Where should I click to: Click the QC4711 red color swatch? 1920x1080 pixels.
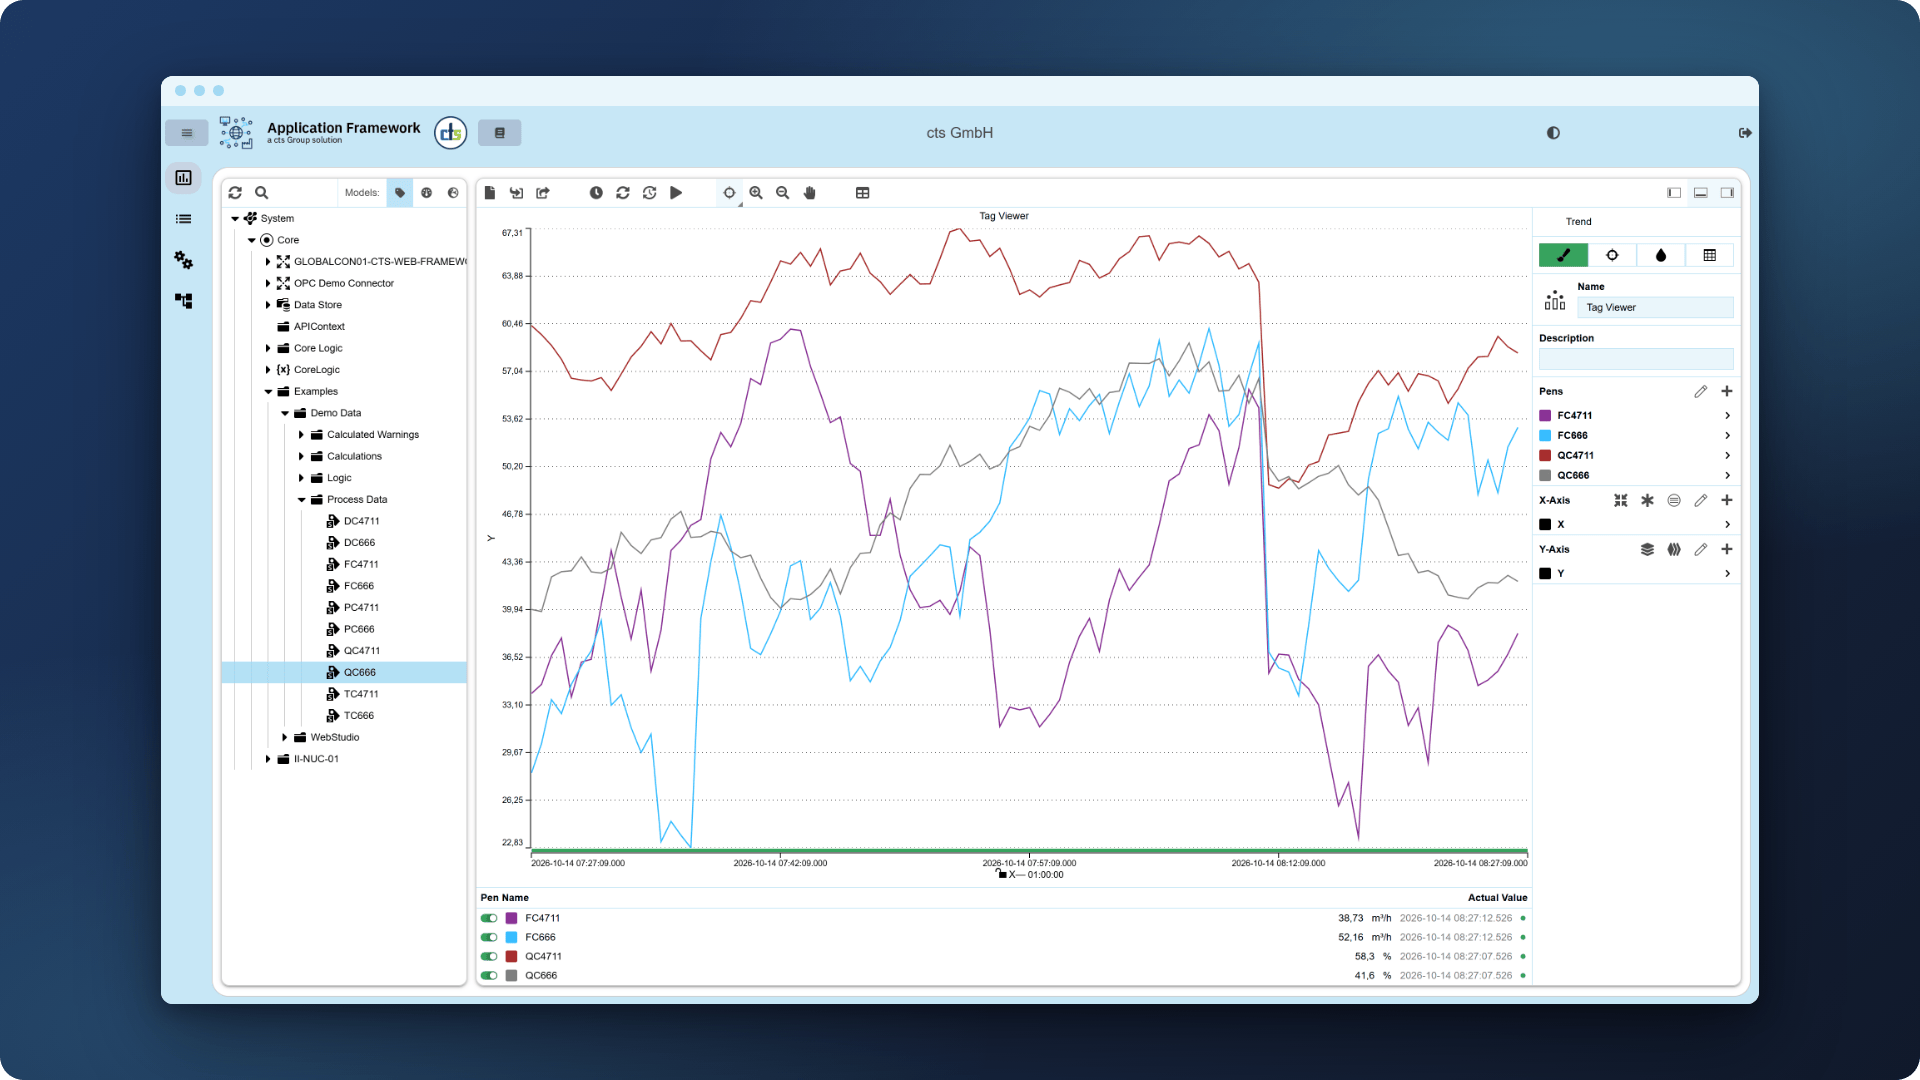click(1545, 456)
